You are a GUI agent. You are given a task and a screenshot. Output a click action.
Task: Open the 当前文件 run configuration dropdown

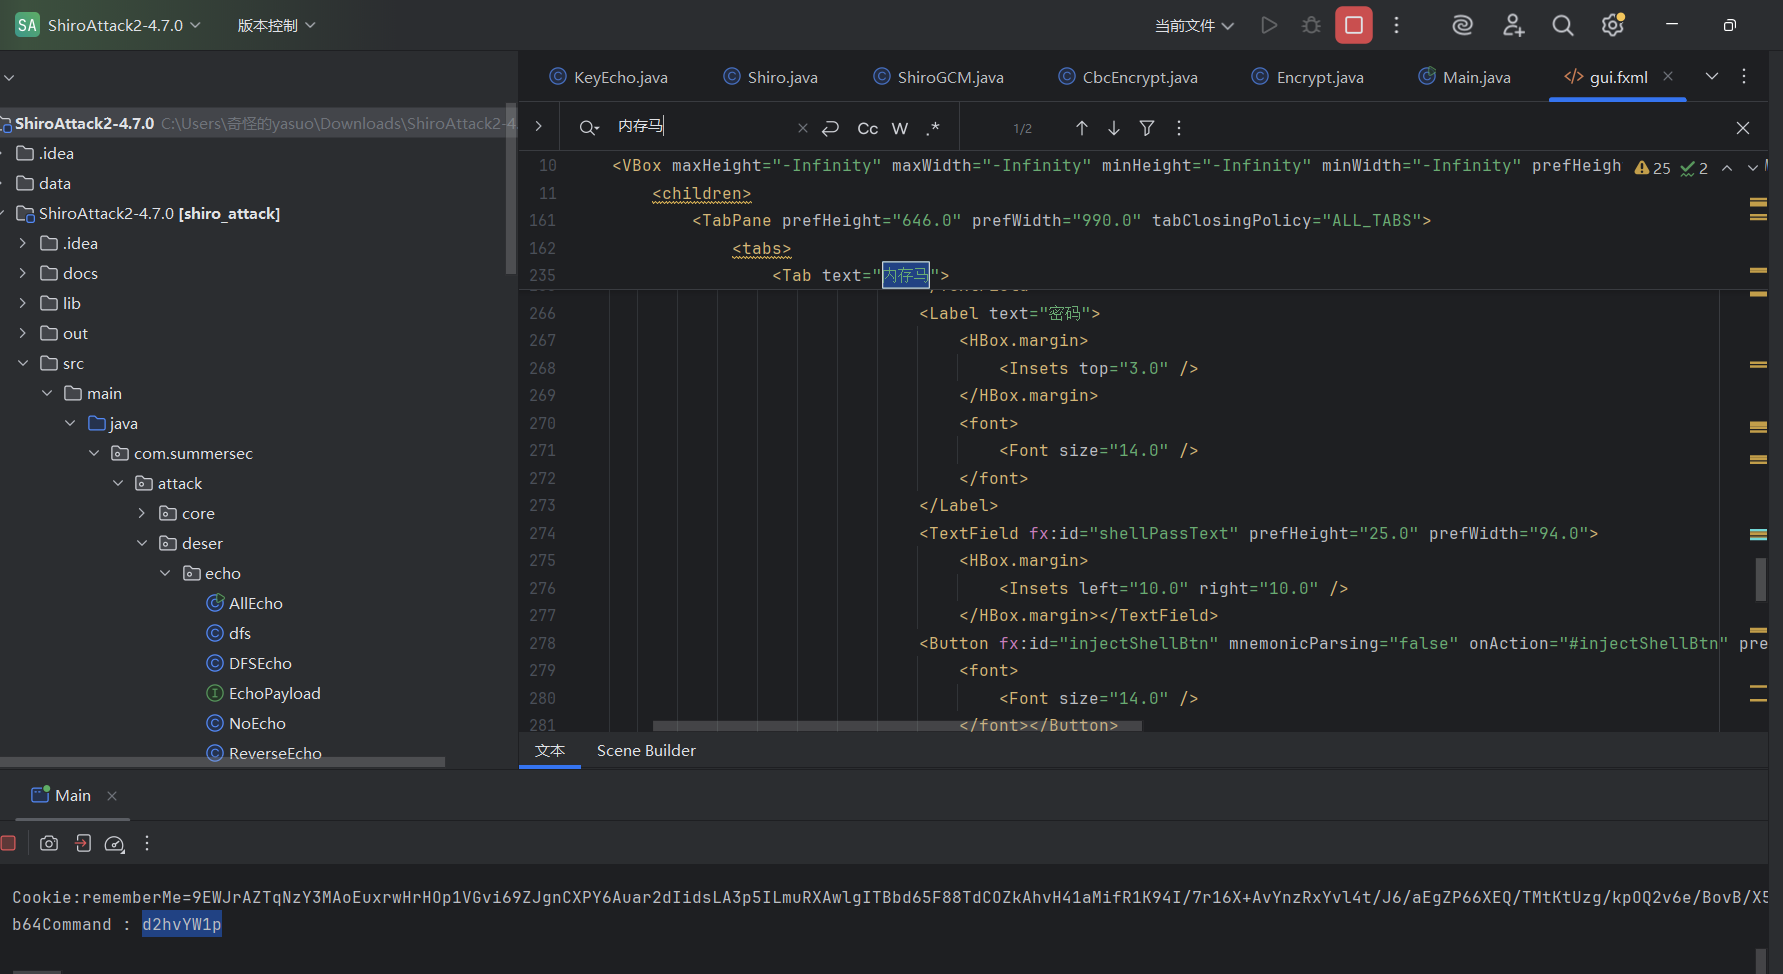tap(1194, 26)
